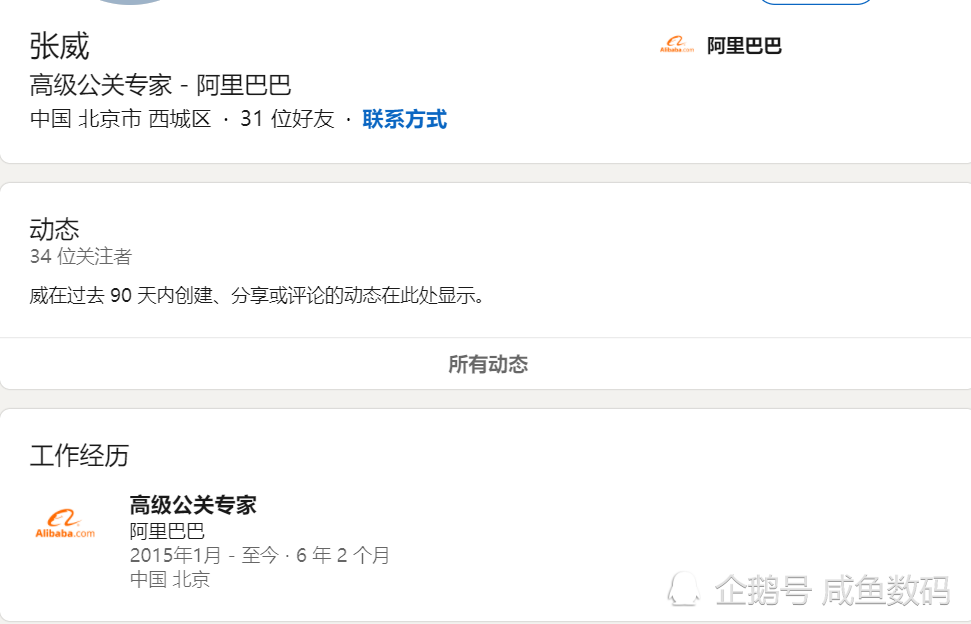Open 阿里巴巴 company link at top right

[x=744, y=45]
